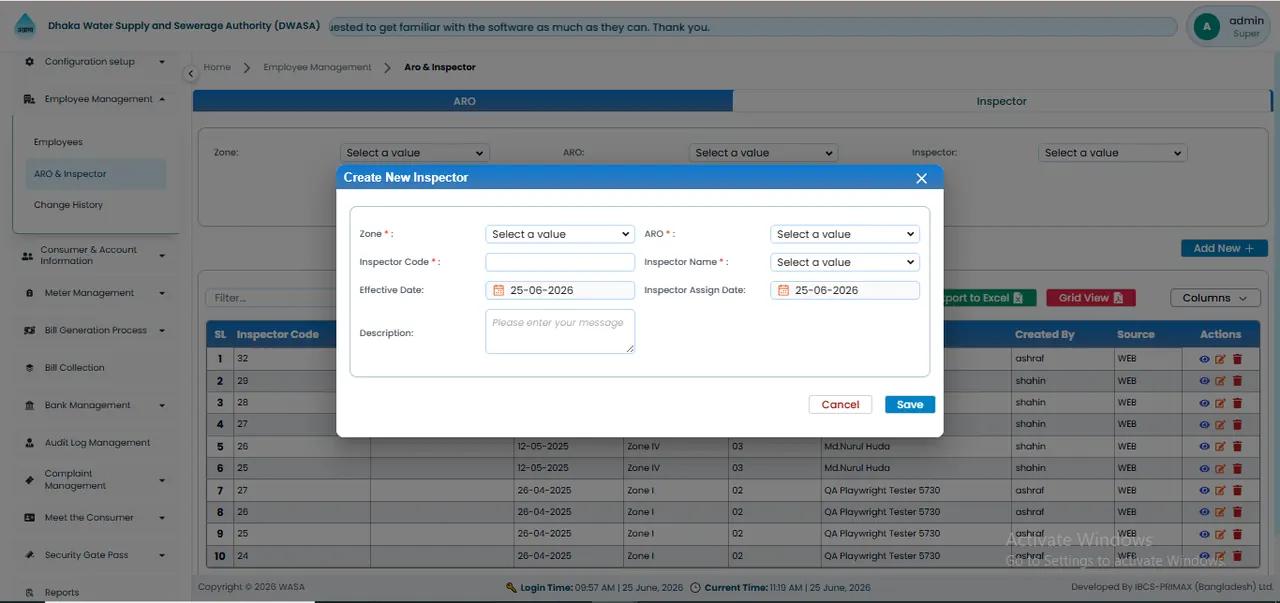Click the Employee Management icon
Screen dimensions: 1280x603
pos(29,99)
